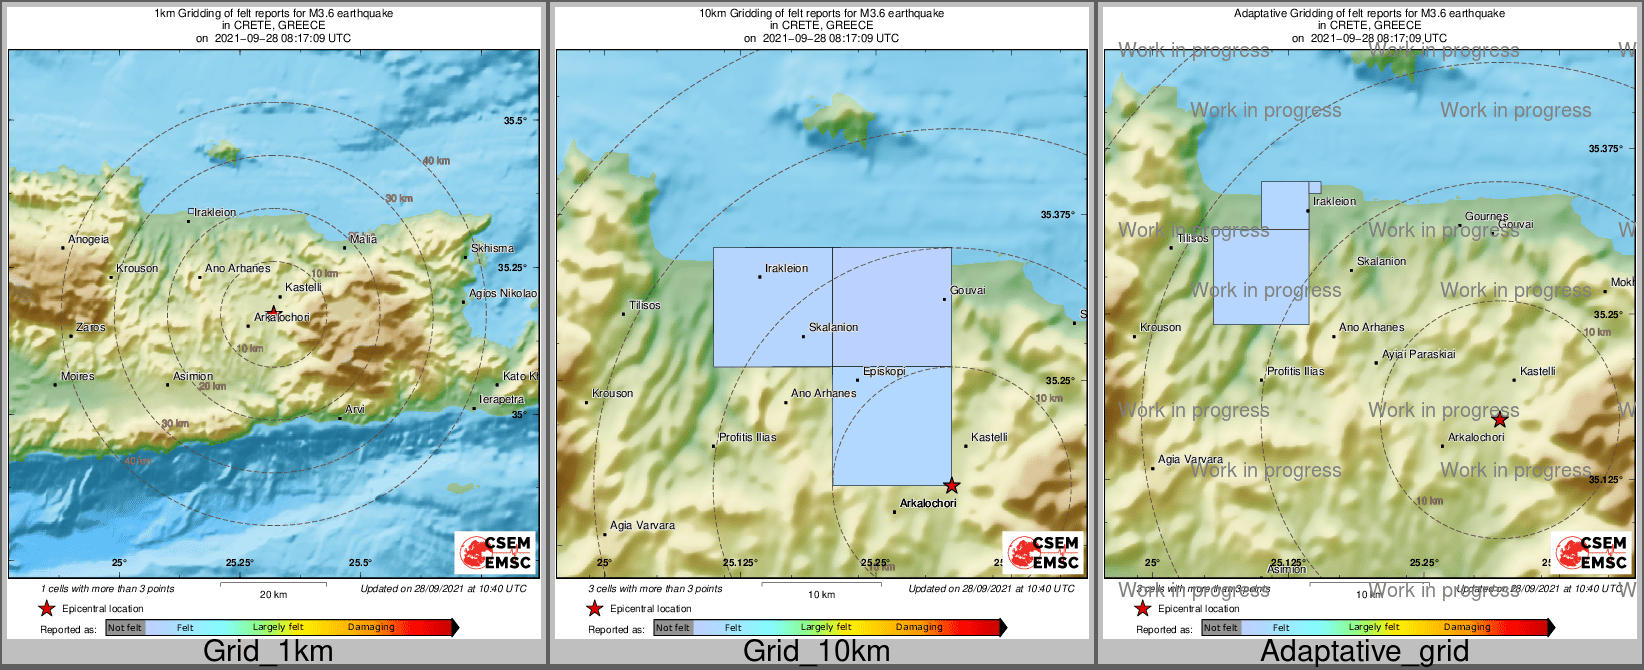Screen dimensions: 1644x670
Task: Click '1 cells with more than 3 points' text
Action: click(x=108, y=588)
